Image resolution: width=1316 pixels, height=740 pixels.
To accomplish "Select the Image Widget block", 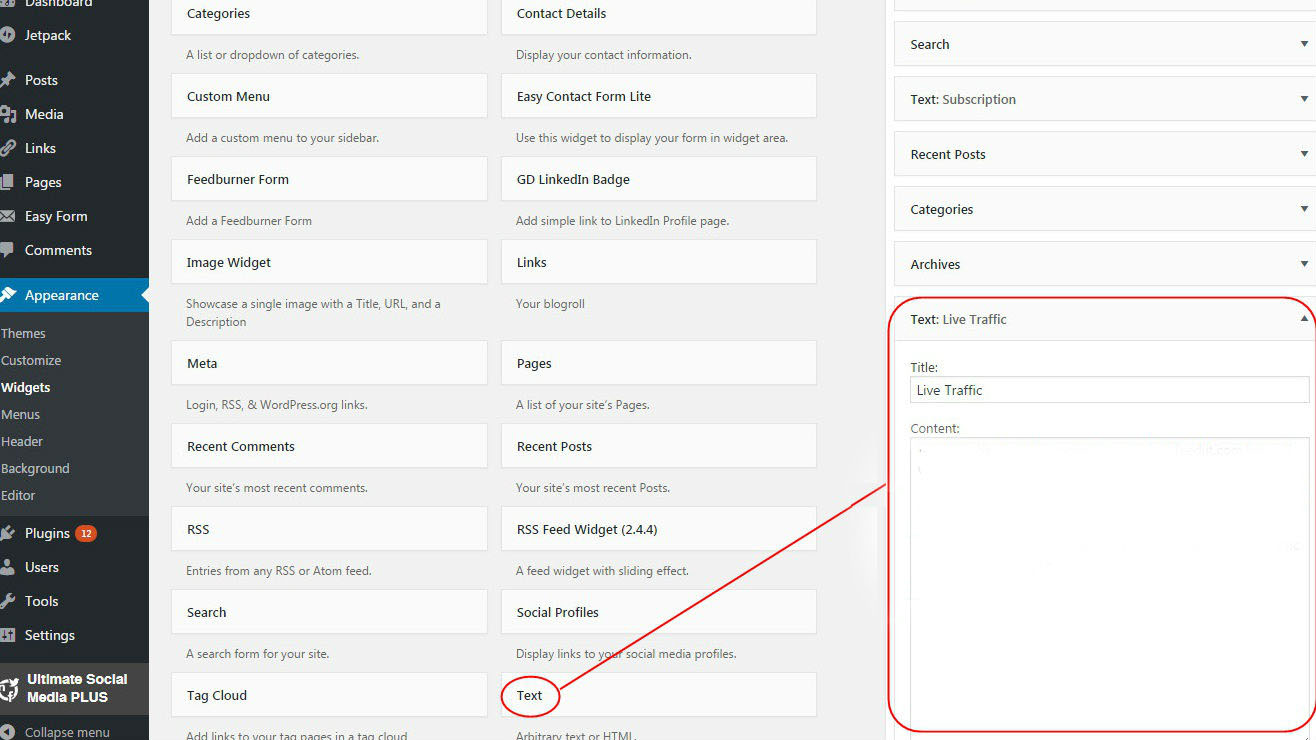I will pos(329,262).
